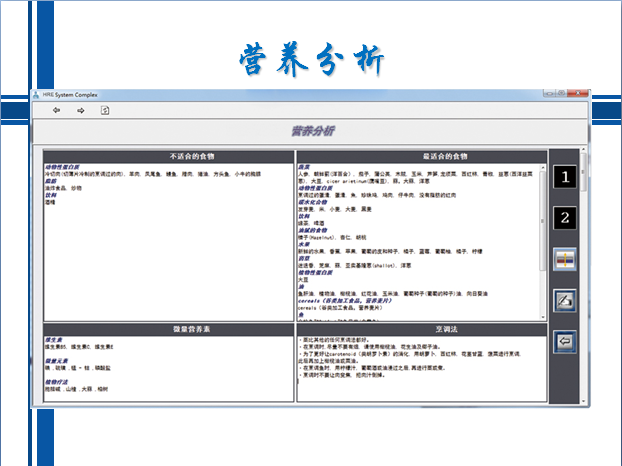Click the 烹调法 panel header

pos(418,329)
